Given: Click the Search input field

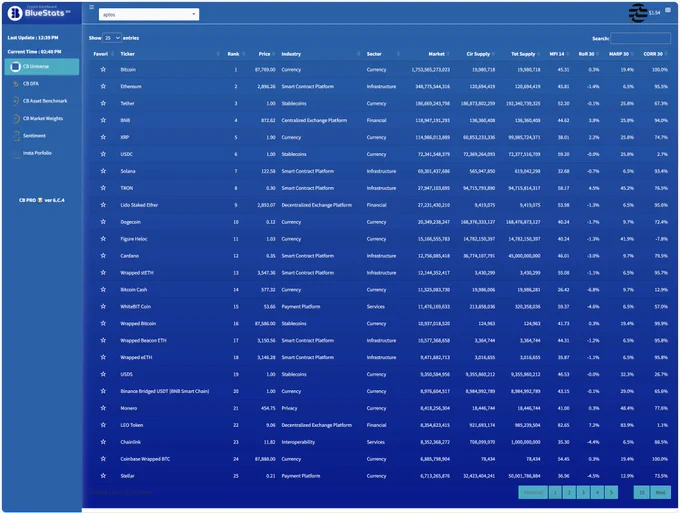Looking at the screenshot, I should pyautogui.click(x=641, y=38).
